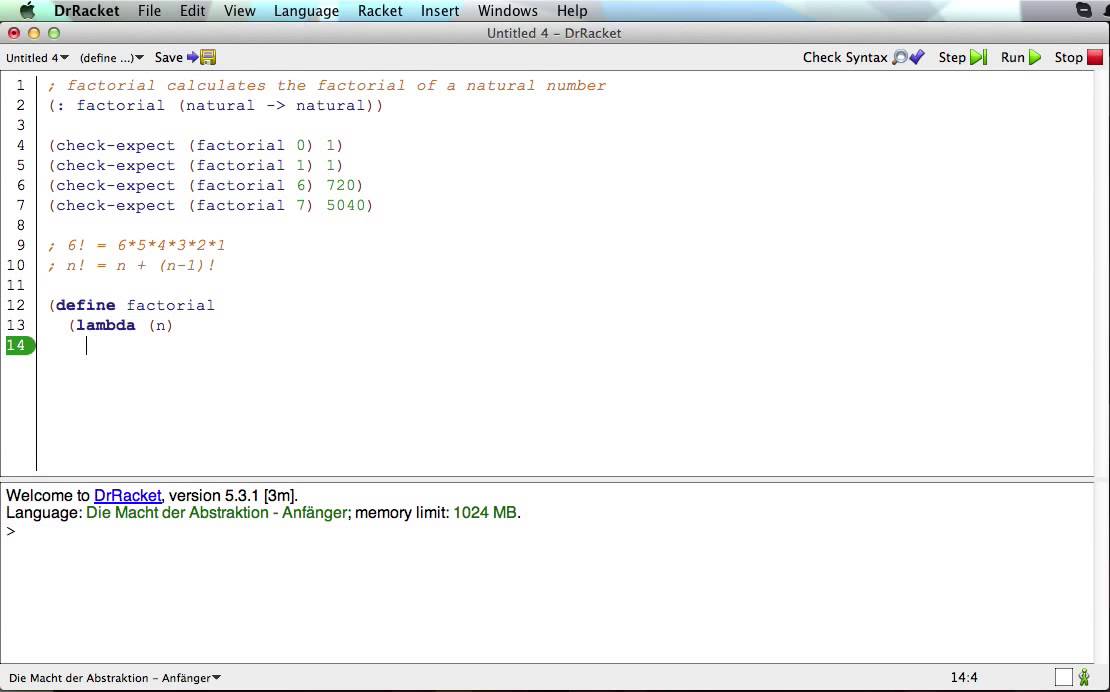Open the Windows menu
The width and height of the screenshot is (1110, 692).
(508, 11)
